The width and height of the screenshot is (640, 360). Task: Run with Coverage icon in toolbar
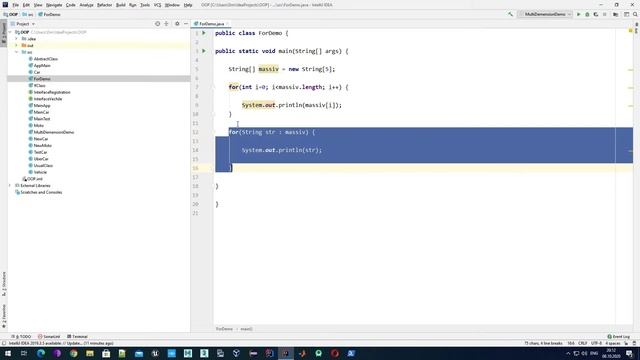click(x=596, y=14)
